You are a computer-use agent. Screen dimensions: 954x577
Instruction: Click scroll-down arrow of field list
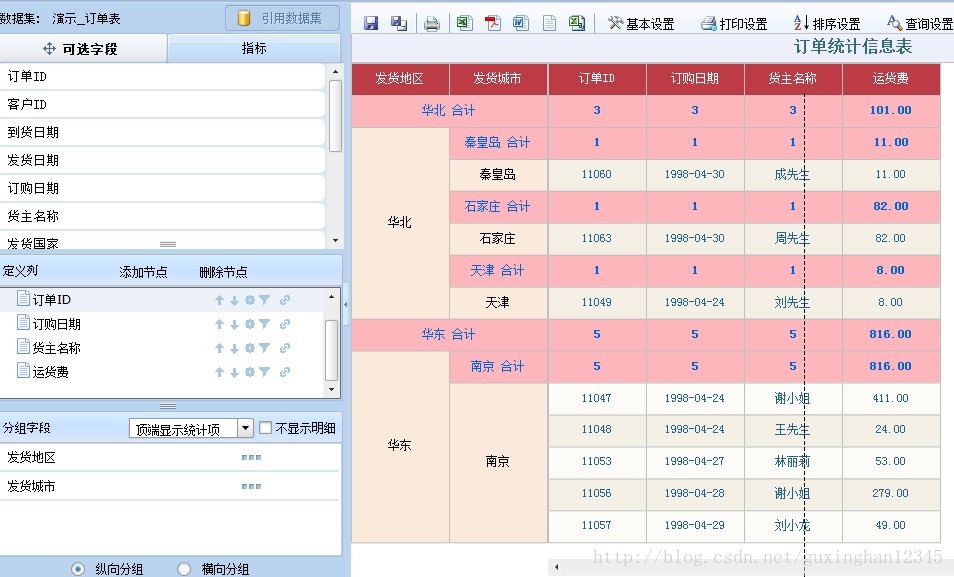pos(335,241)
